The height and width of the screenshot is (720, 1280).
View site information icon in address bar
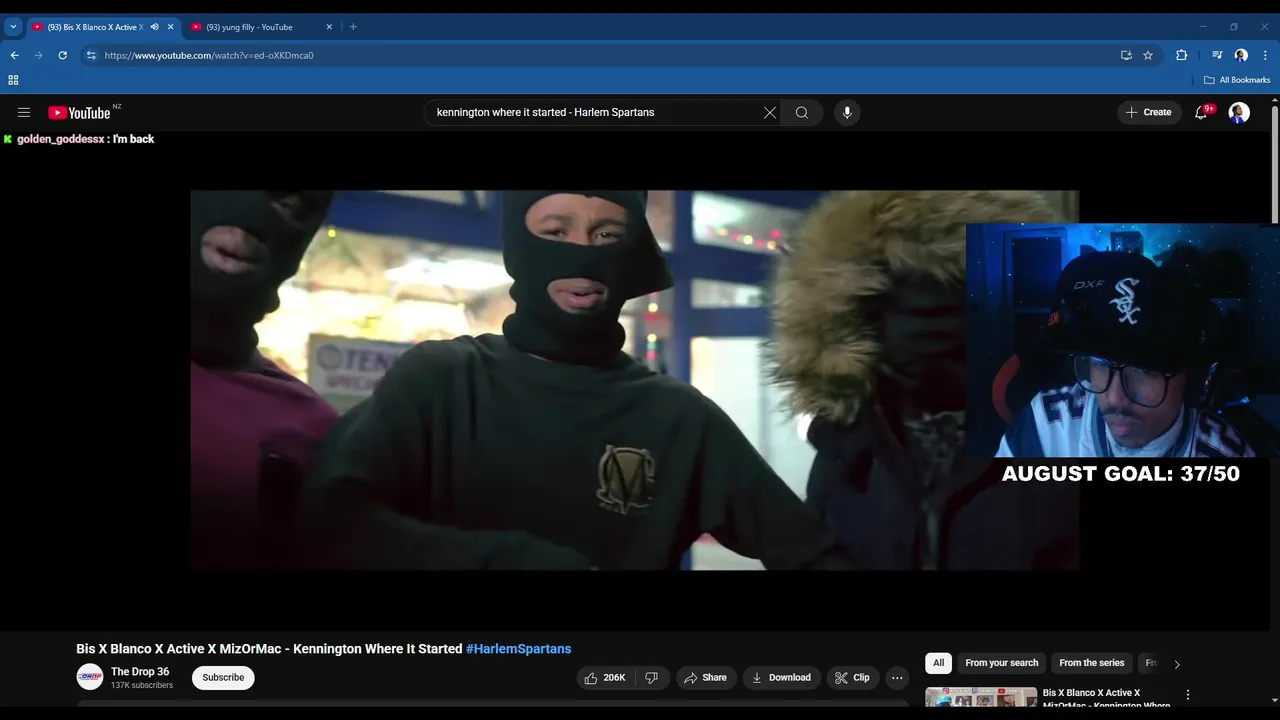[x=91, y=55]
